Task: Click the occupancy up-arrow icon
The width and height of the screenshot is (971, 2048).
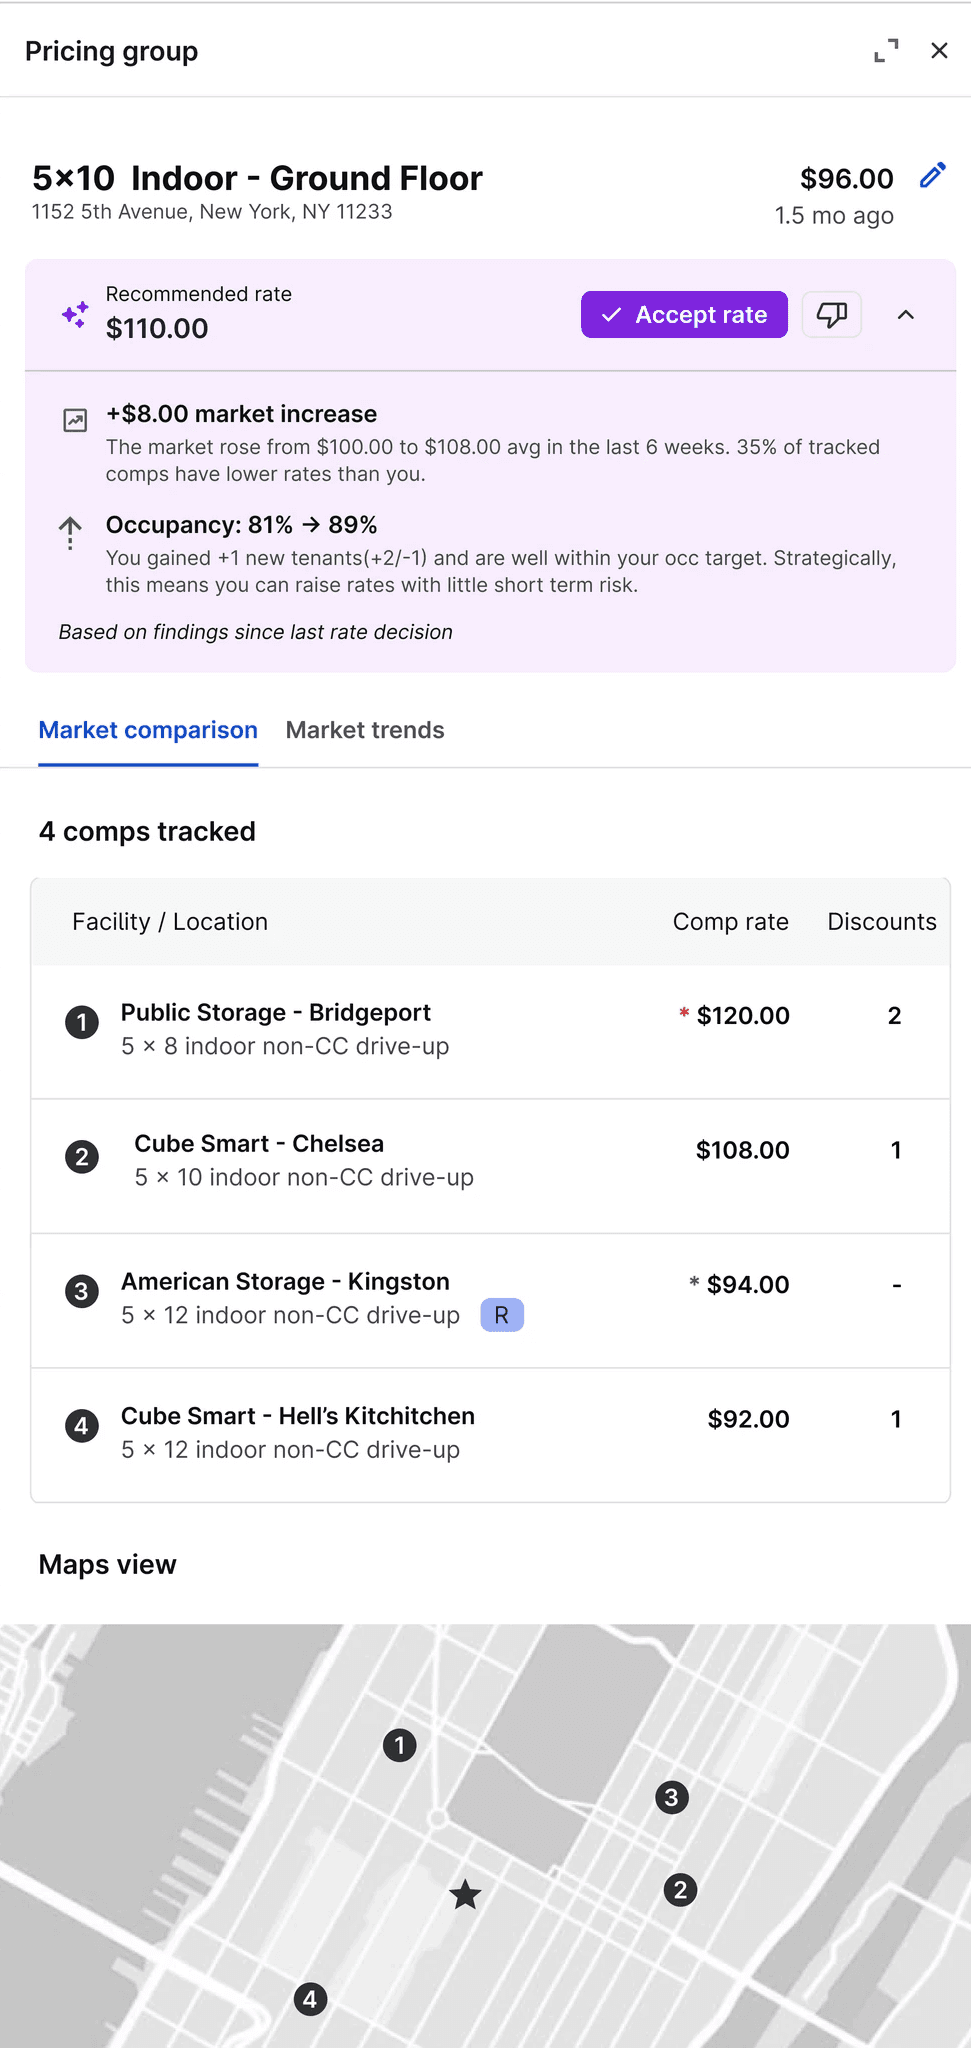Action: click(x=70, y=532)
